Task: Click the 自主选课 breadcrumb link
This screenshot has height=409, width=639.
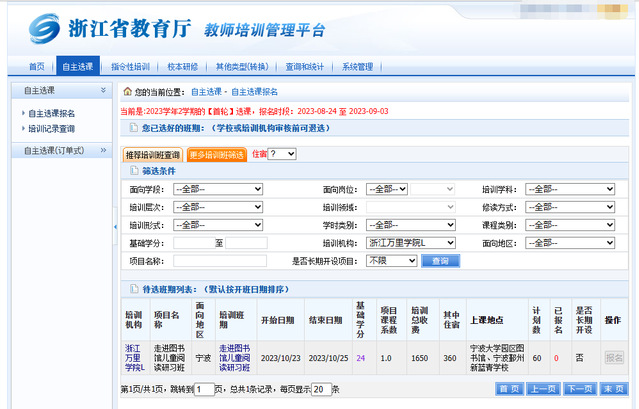Action: point(206,92)
